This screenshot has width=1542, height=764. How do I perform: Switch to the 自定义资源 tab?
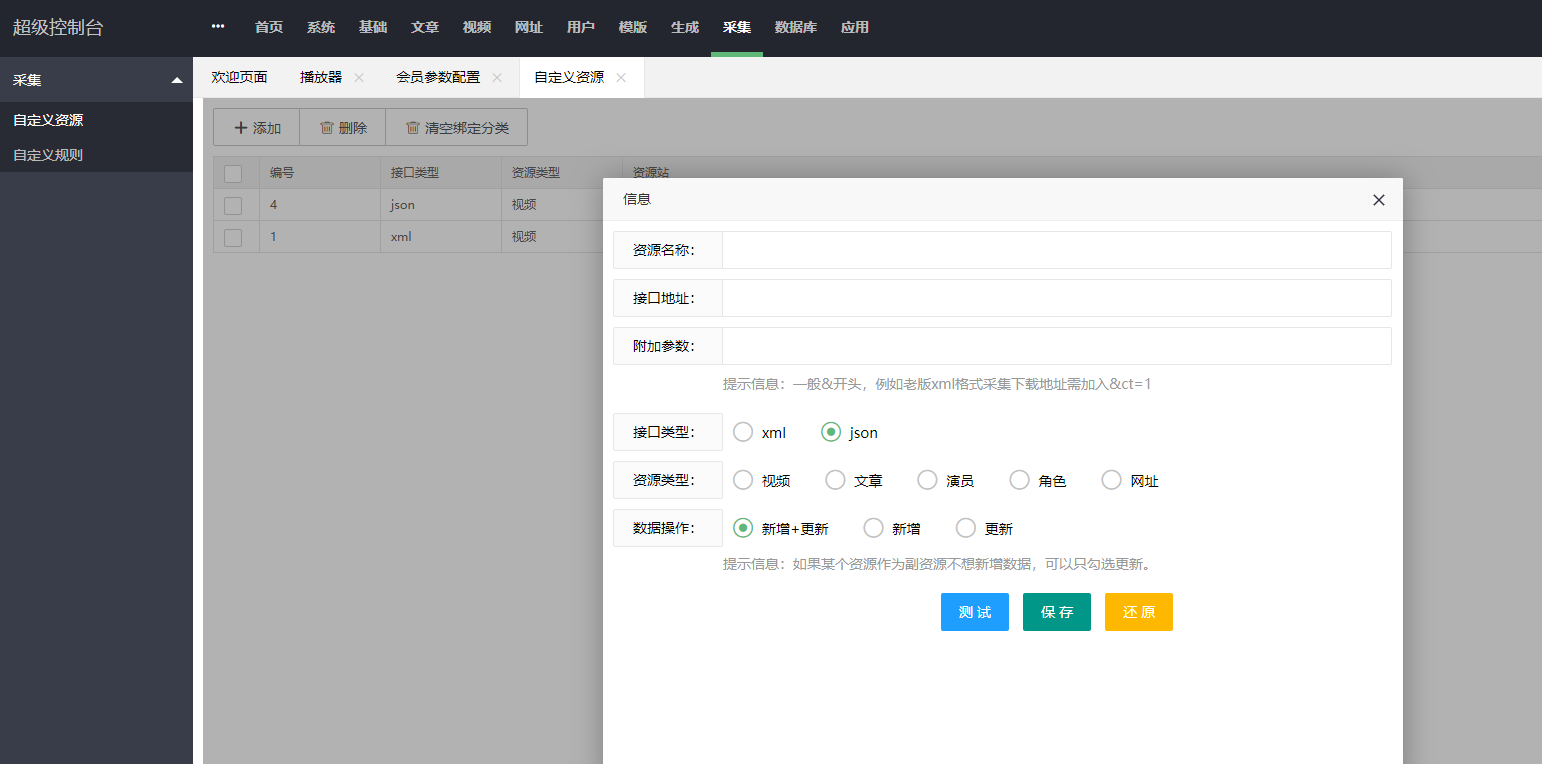coord(569,77)
